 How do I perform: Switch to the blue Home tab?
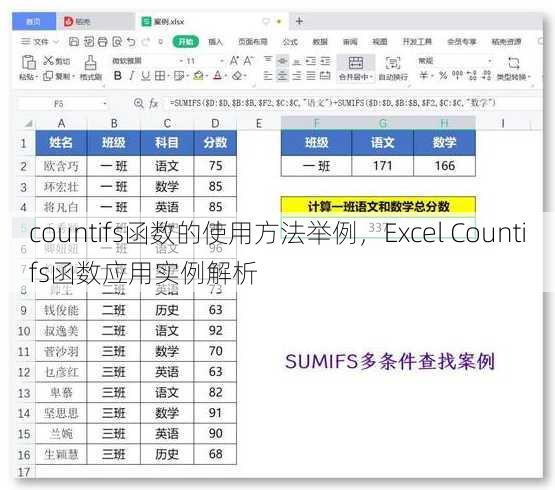tap(34, 21)
